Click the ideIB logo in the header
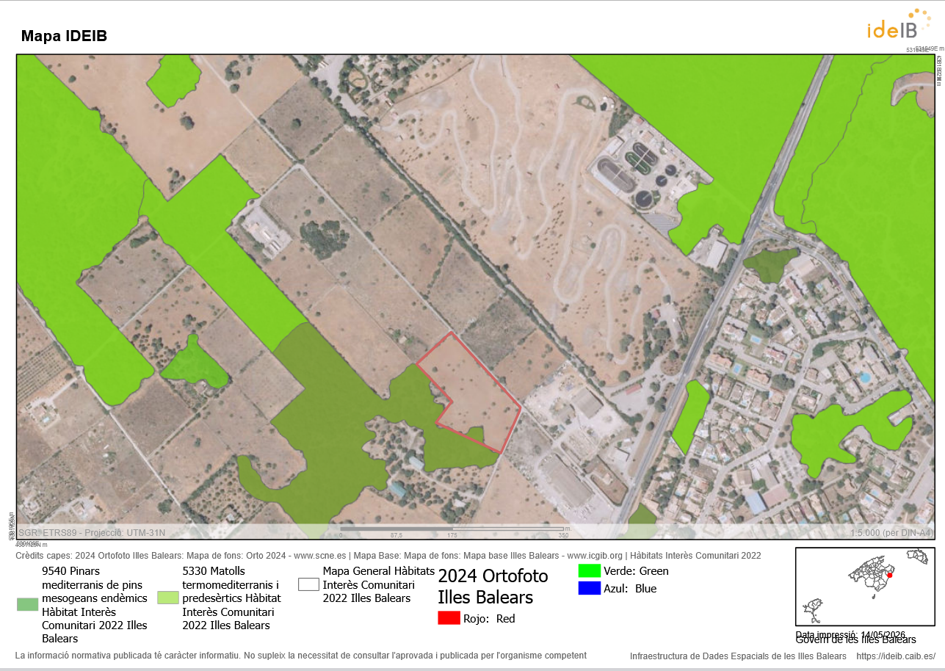The image size is (945, 671). (899, 24)
